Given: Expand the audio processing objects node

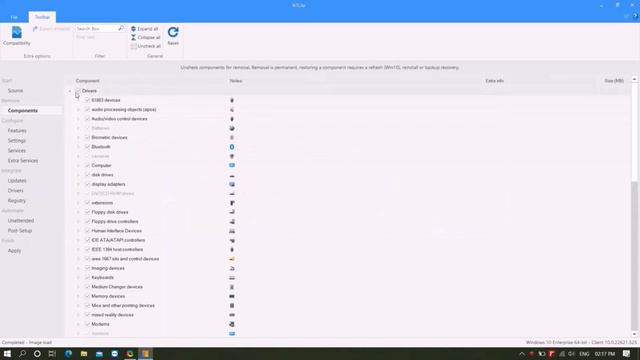Looking at the screenshot, I should pos(78,109).
